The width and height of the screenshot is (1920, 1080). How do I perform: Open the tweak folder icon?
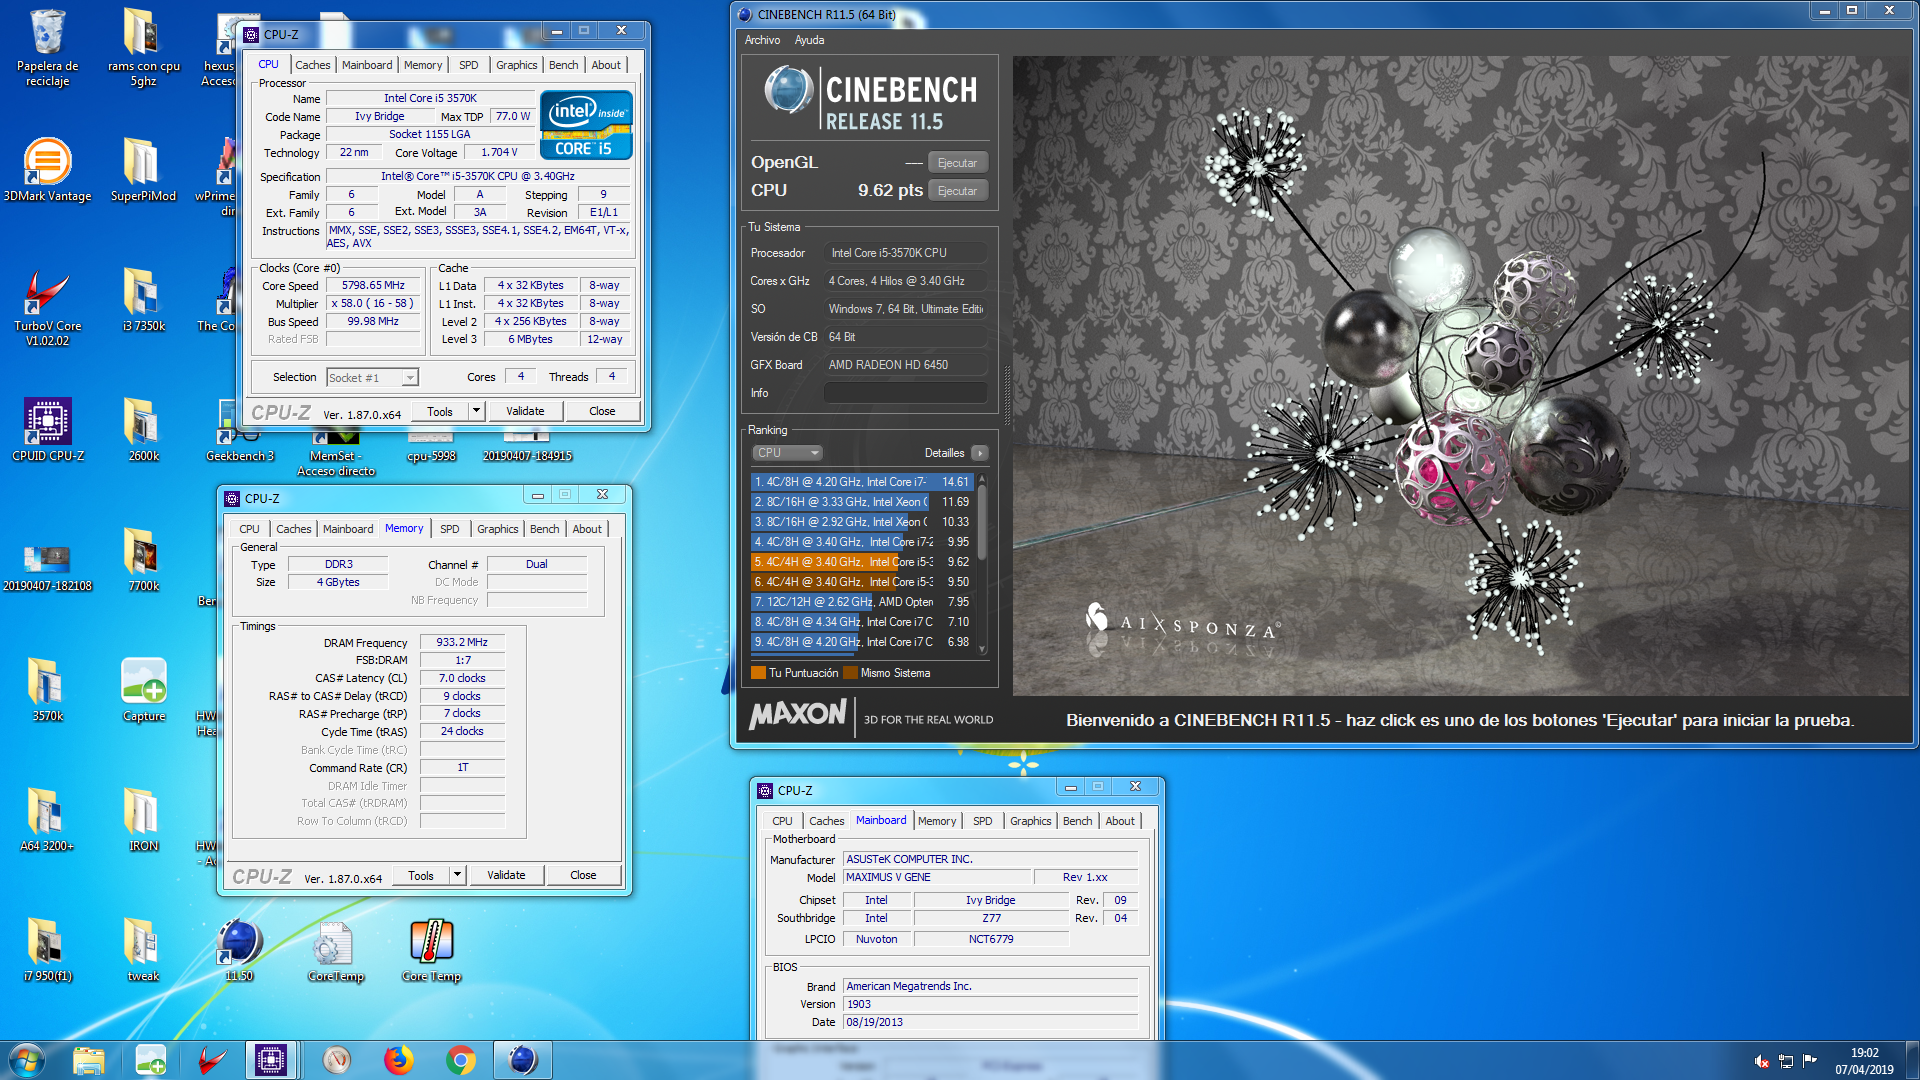[143, 950]
